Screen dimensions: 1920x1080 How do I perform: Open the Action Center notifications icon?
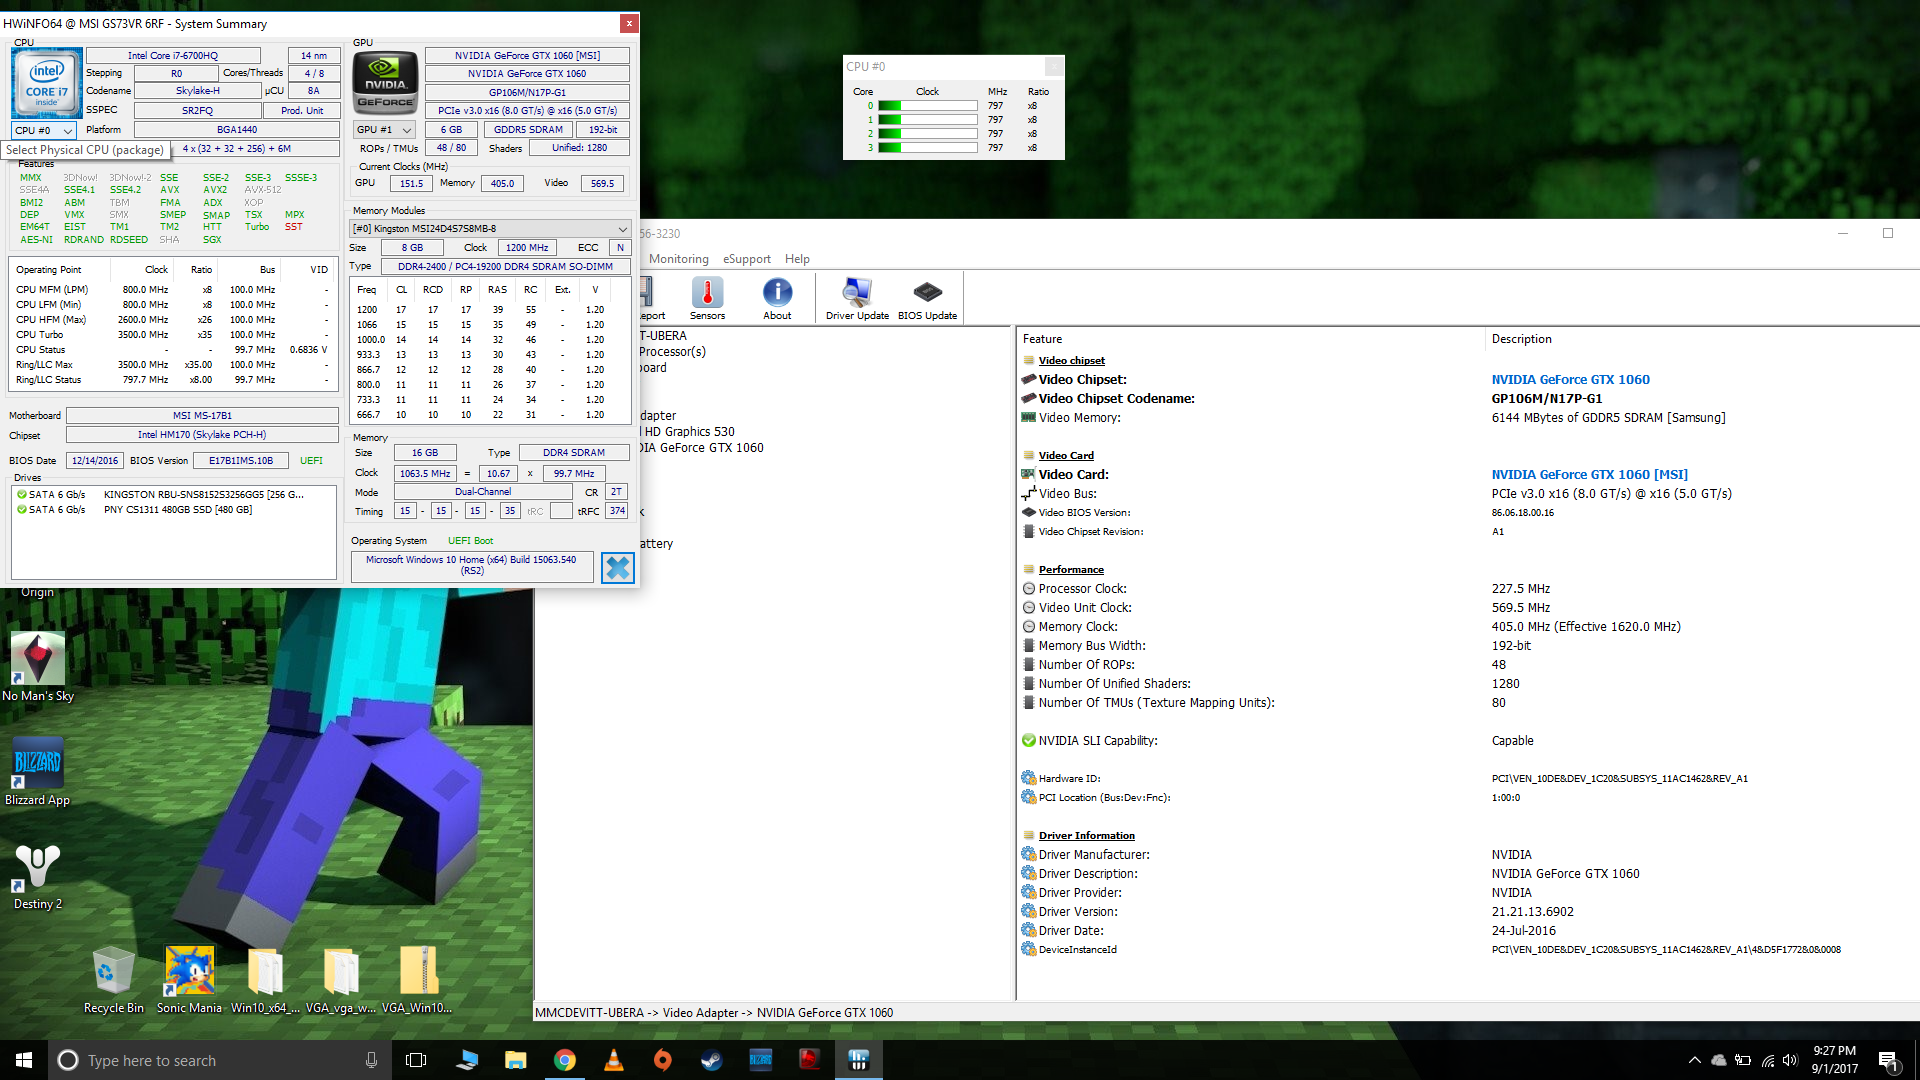point(1889,1060)
